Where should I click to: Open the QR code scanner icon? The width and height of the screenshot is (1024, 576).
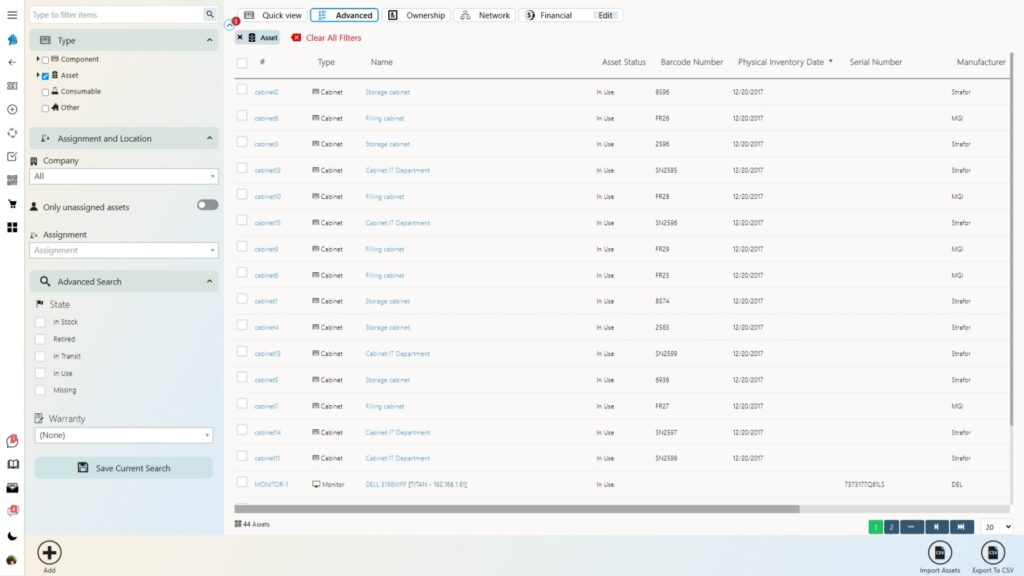click(12, 180)
